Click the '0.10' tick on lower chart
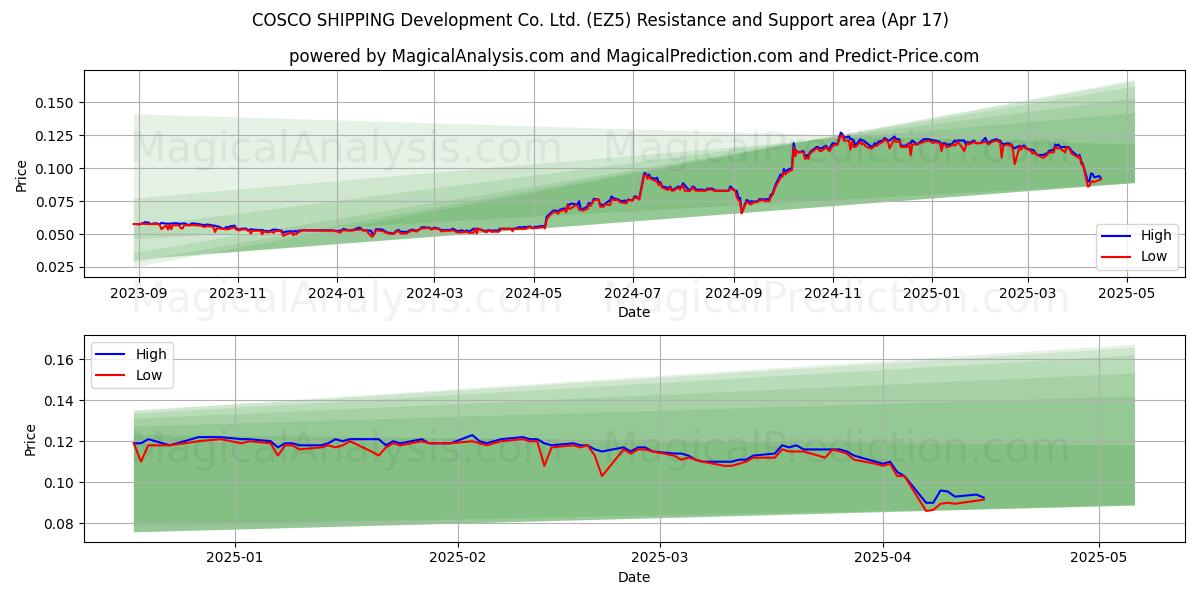The height and width of the screenshot is (600, 1200). click(59, 483)
